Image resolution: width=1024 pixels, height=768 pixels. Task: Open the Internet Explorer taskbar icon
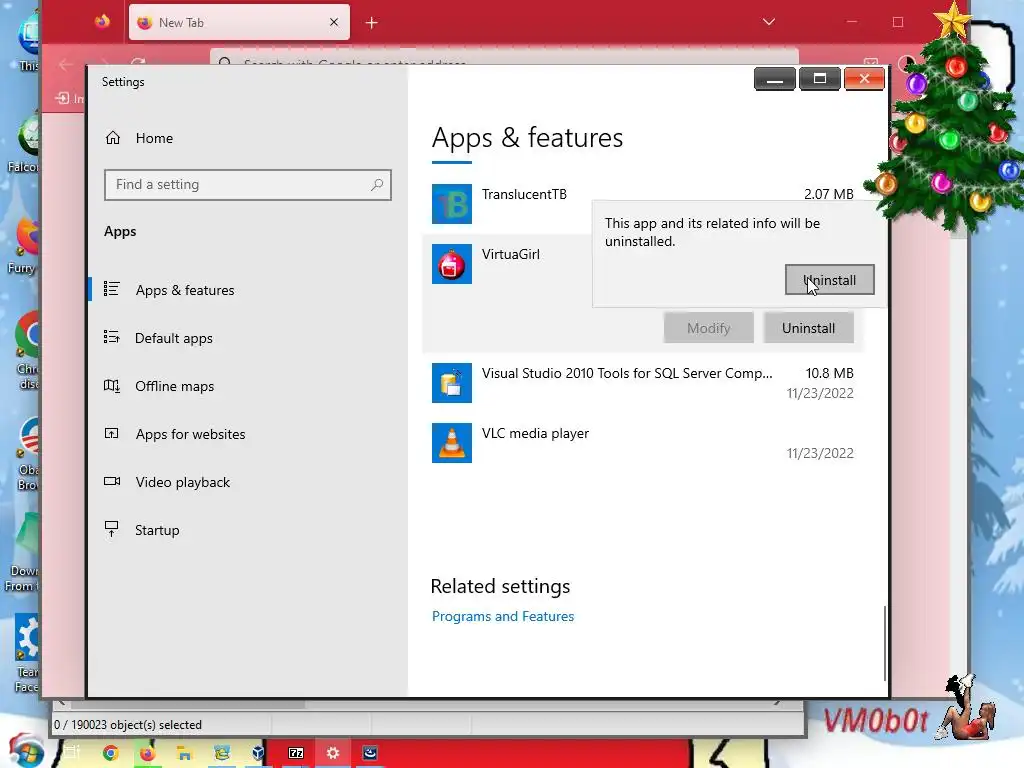click(222, 753)
